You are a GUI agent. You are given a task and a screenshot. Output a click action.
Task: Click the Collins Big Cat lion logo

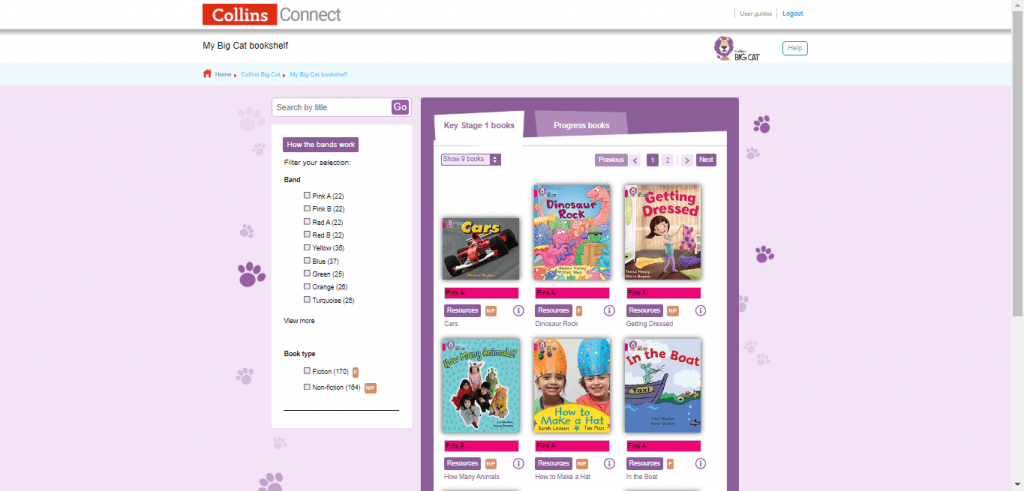click(x=737, y=49)
